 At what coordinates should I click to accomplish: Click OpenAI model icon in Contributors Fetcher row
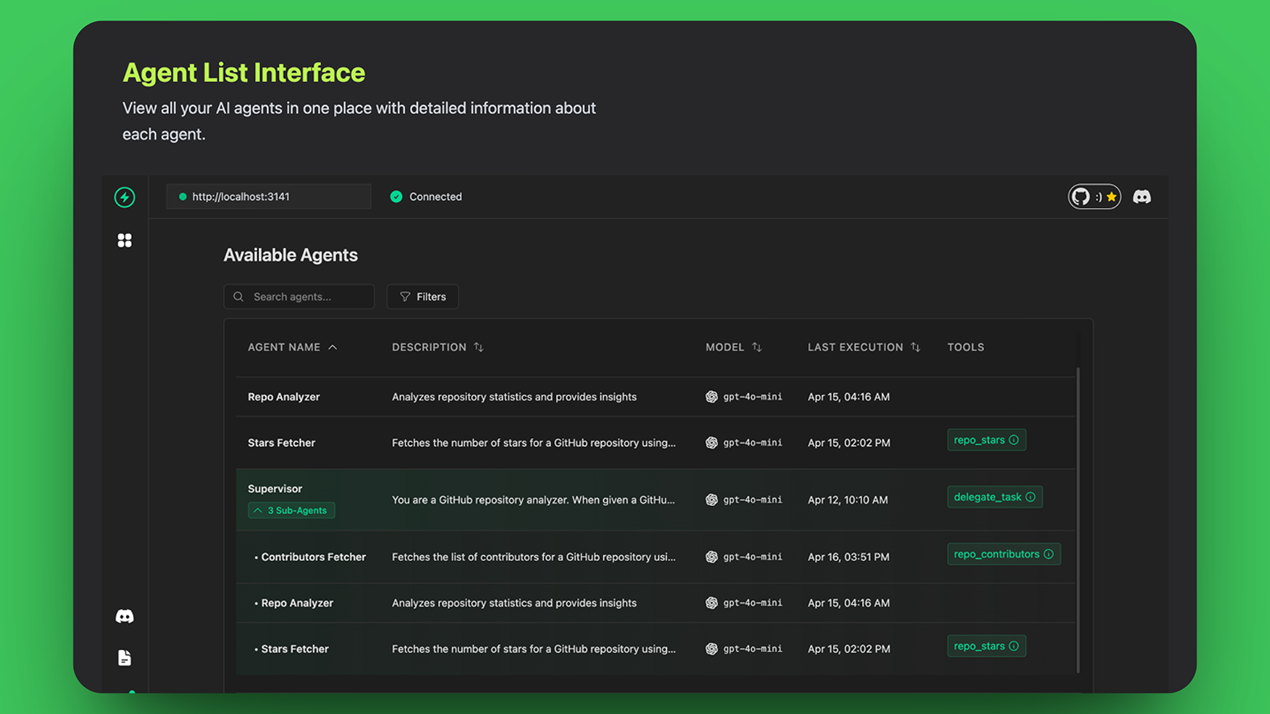click(x=712, y=557)
